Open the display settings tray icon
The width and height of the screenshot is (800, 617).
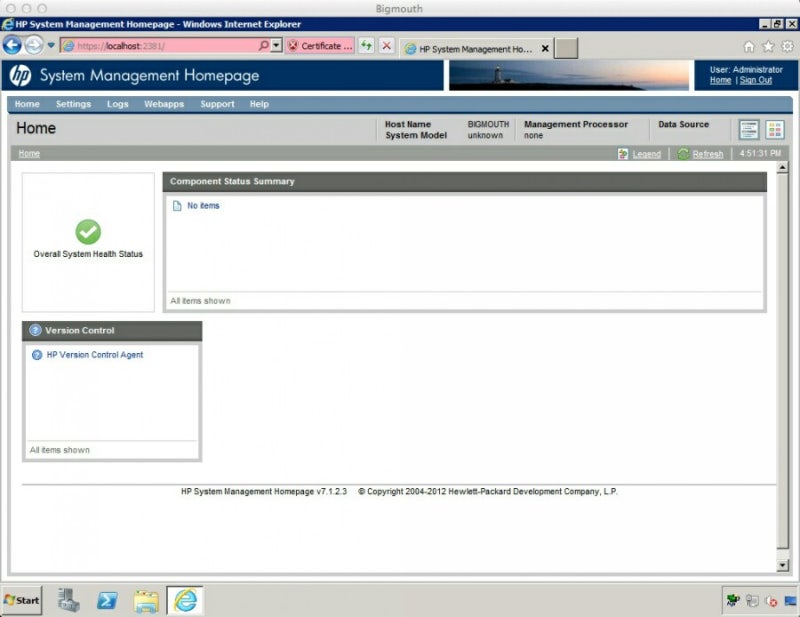[790, 602]
